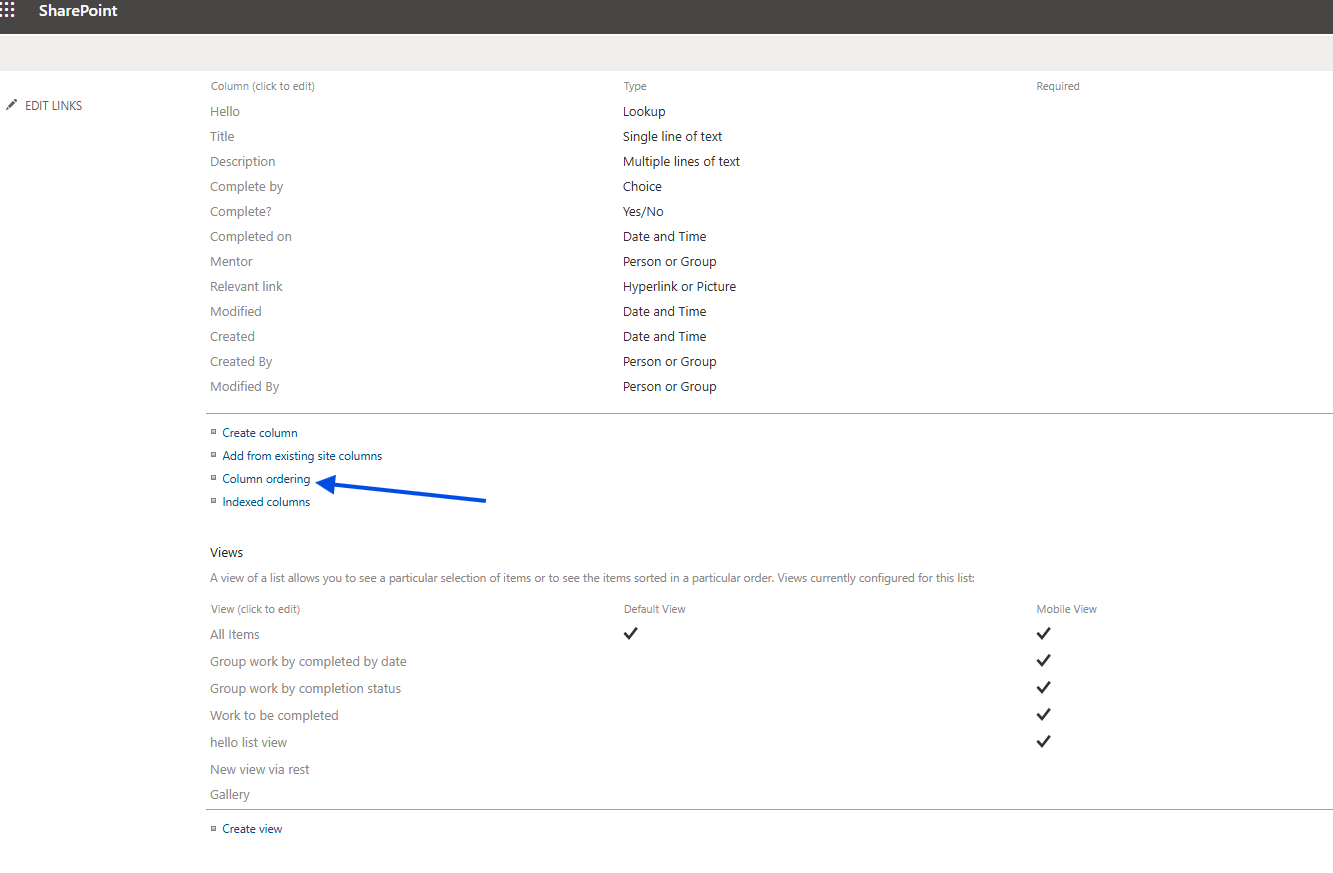
Task: Open the Mentor column settings
Action: click(231, 262)
